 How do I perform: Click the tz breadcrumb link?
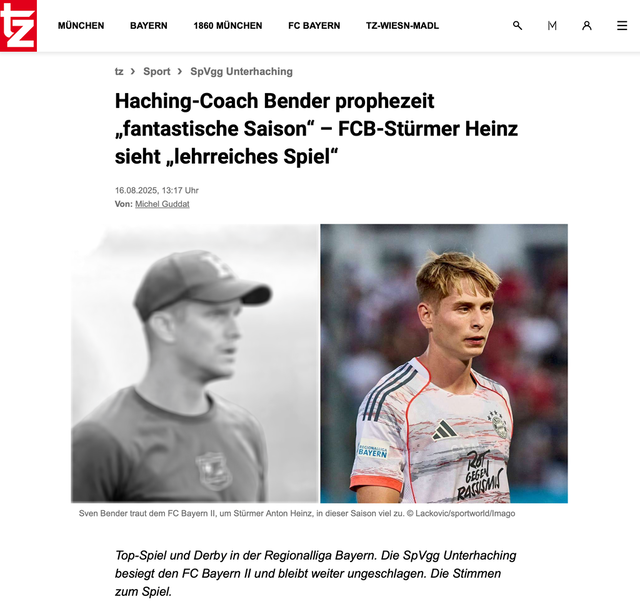coord(119,71)
